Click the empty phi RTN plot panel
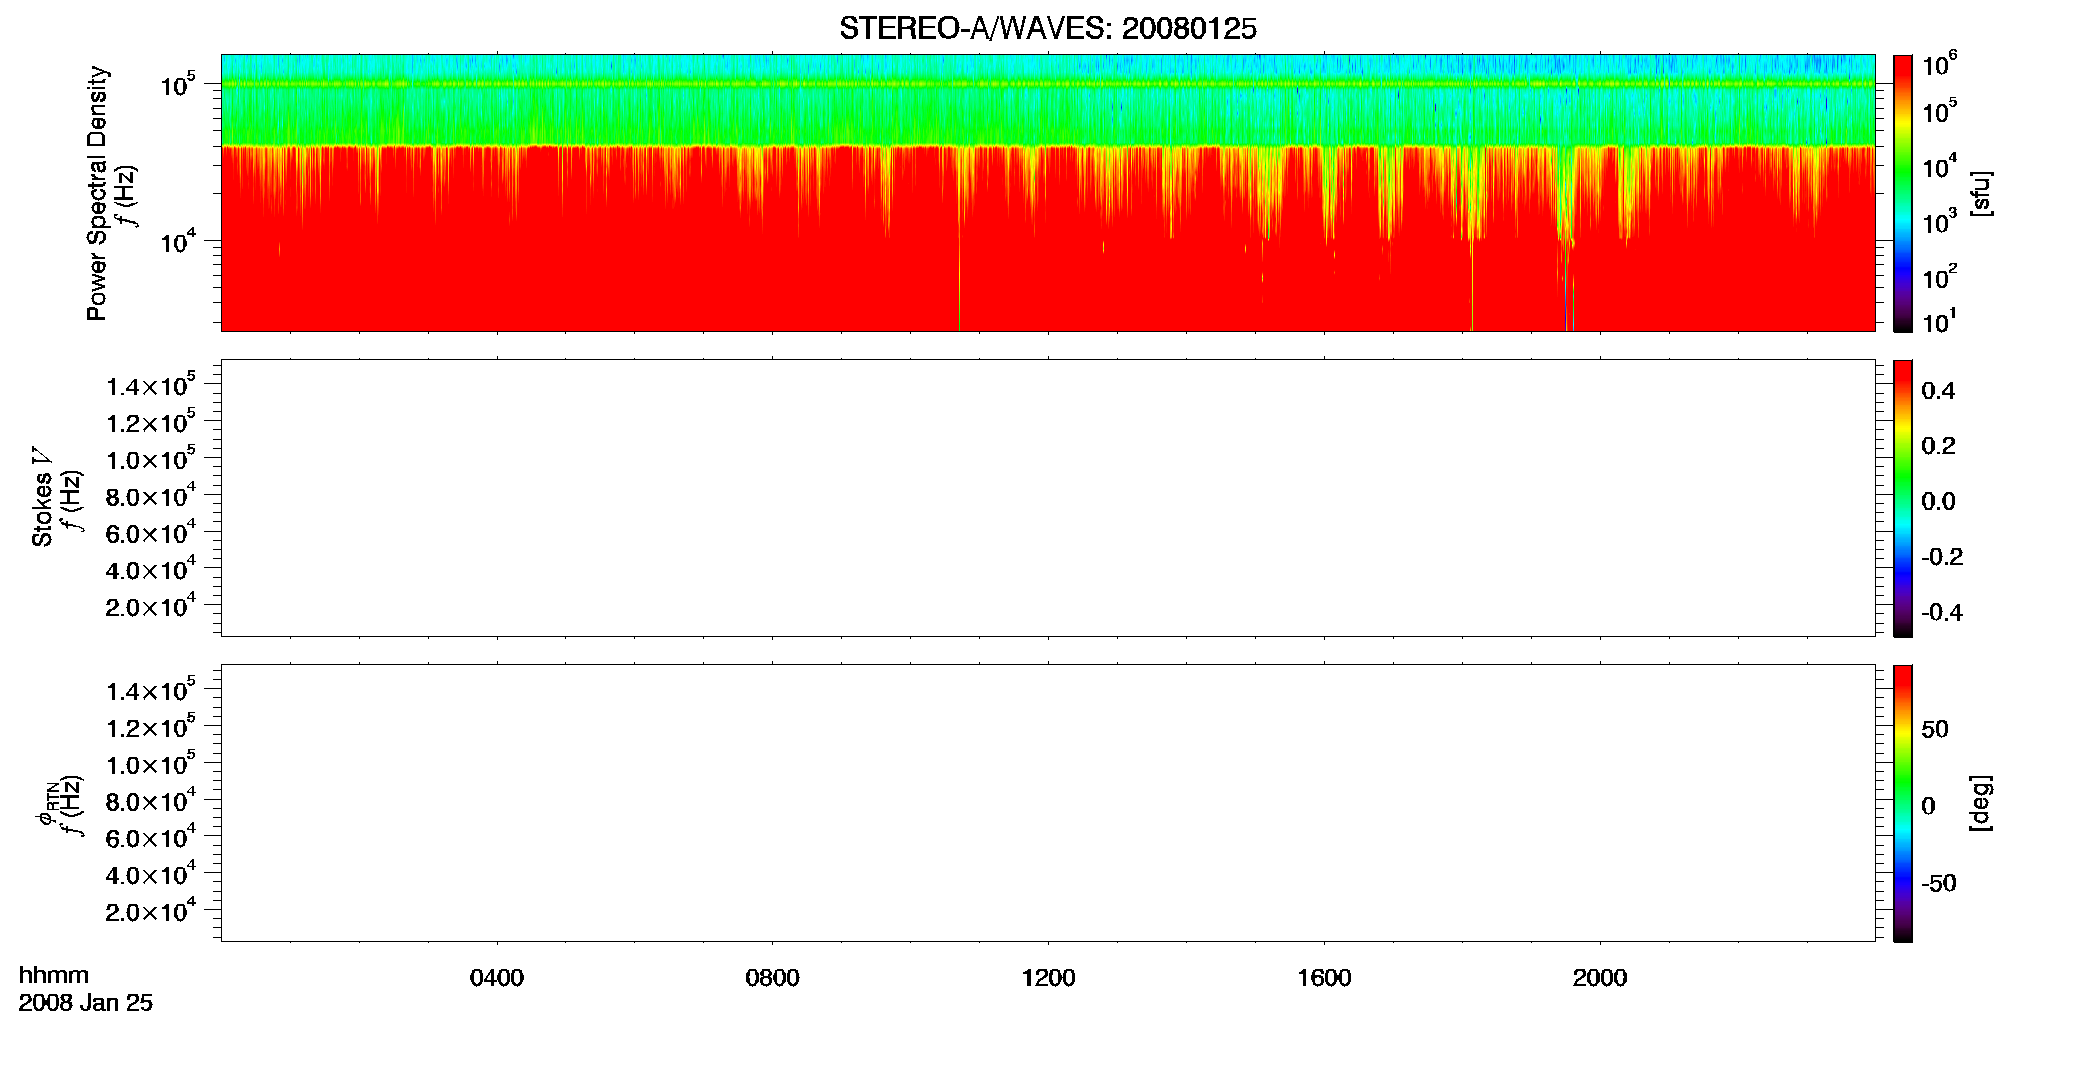The width and height of the screenshot is (2096, 1080). [x=1048, y=802]
